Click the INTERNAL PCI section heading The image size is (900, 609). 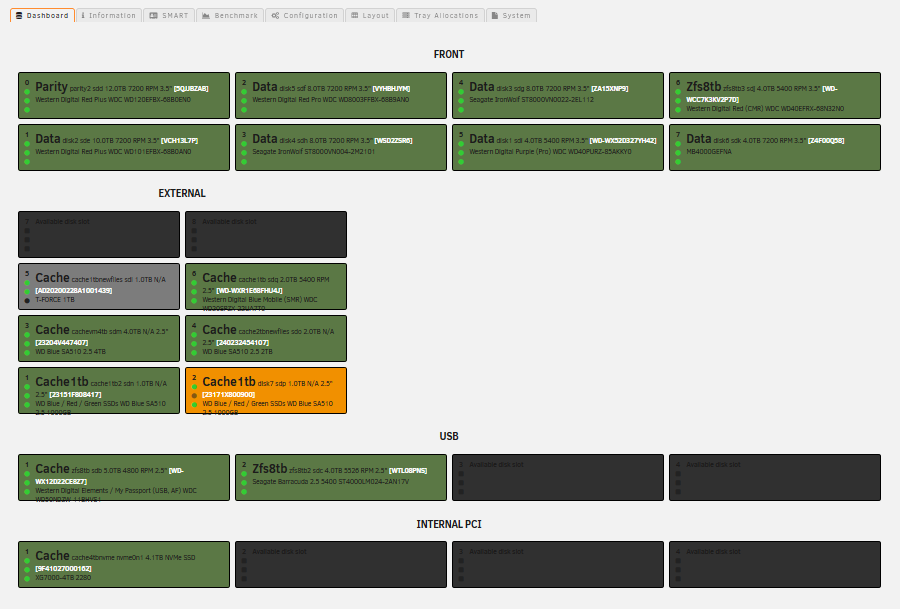[x=449, y=524]
